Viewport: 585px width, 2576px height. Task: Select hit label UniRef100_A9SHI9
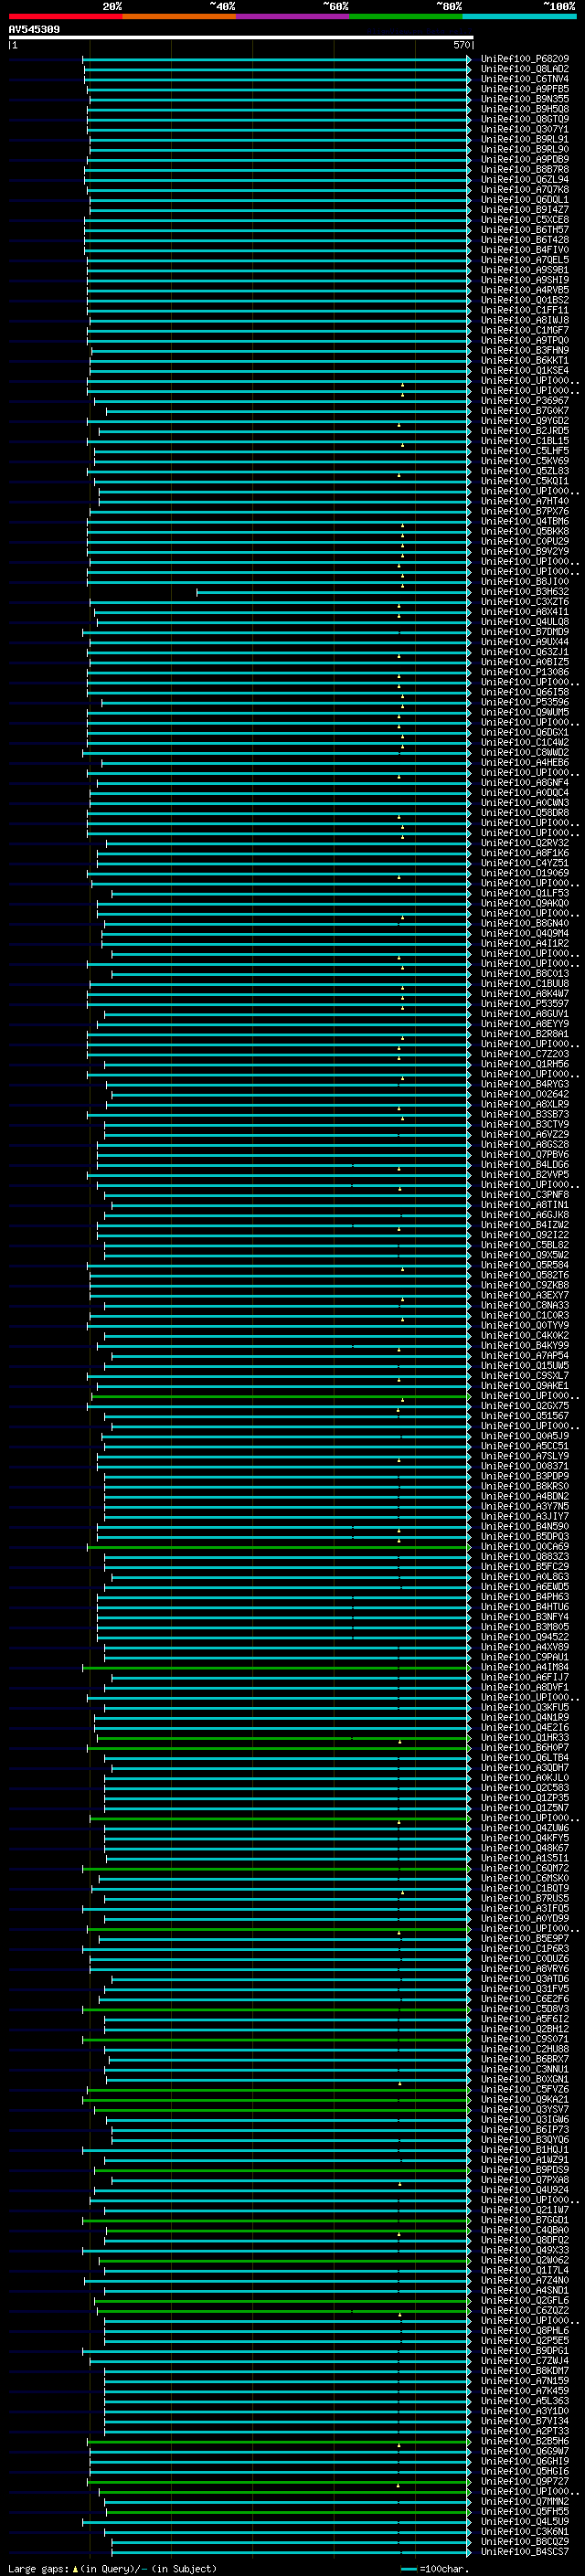pyautogui.click(x=525, y=280)
